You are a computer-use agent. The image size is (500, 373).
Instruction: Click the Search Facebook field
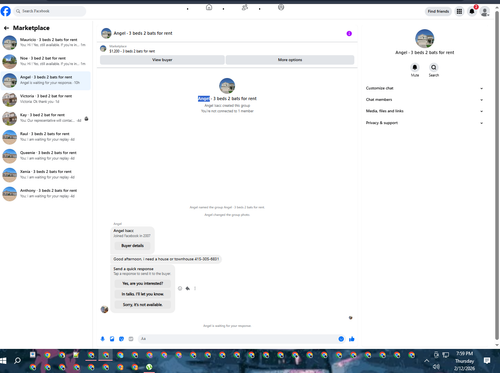point(50,11)
